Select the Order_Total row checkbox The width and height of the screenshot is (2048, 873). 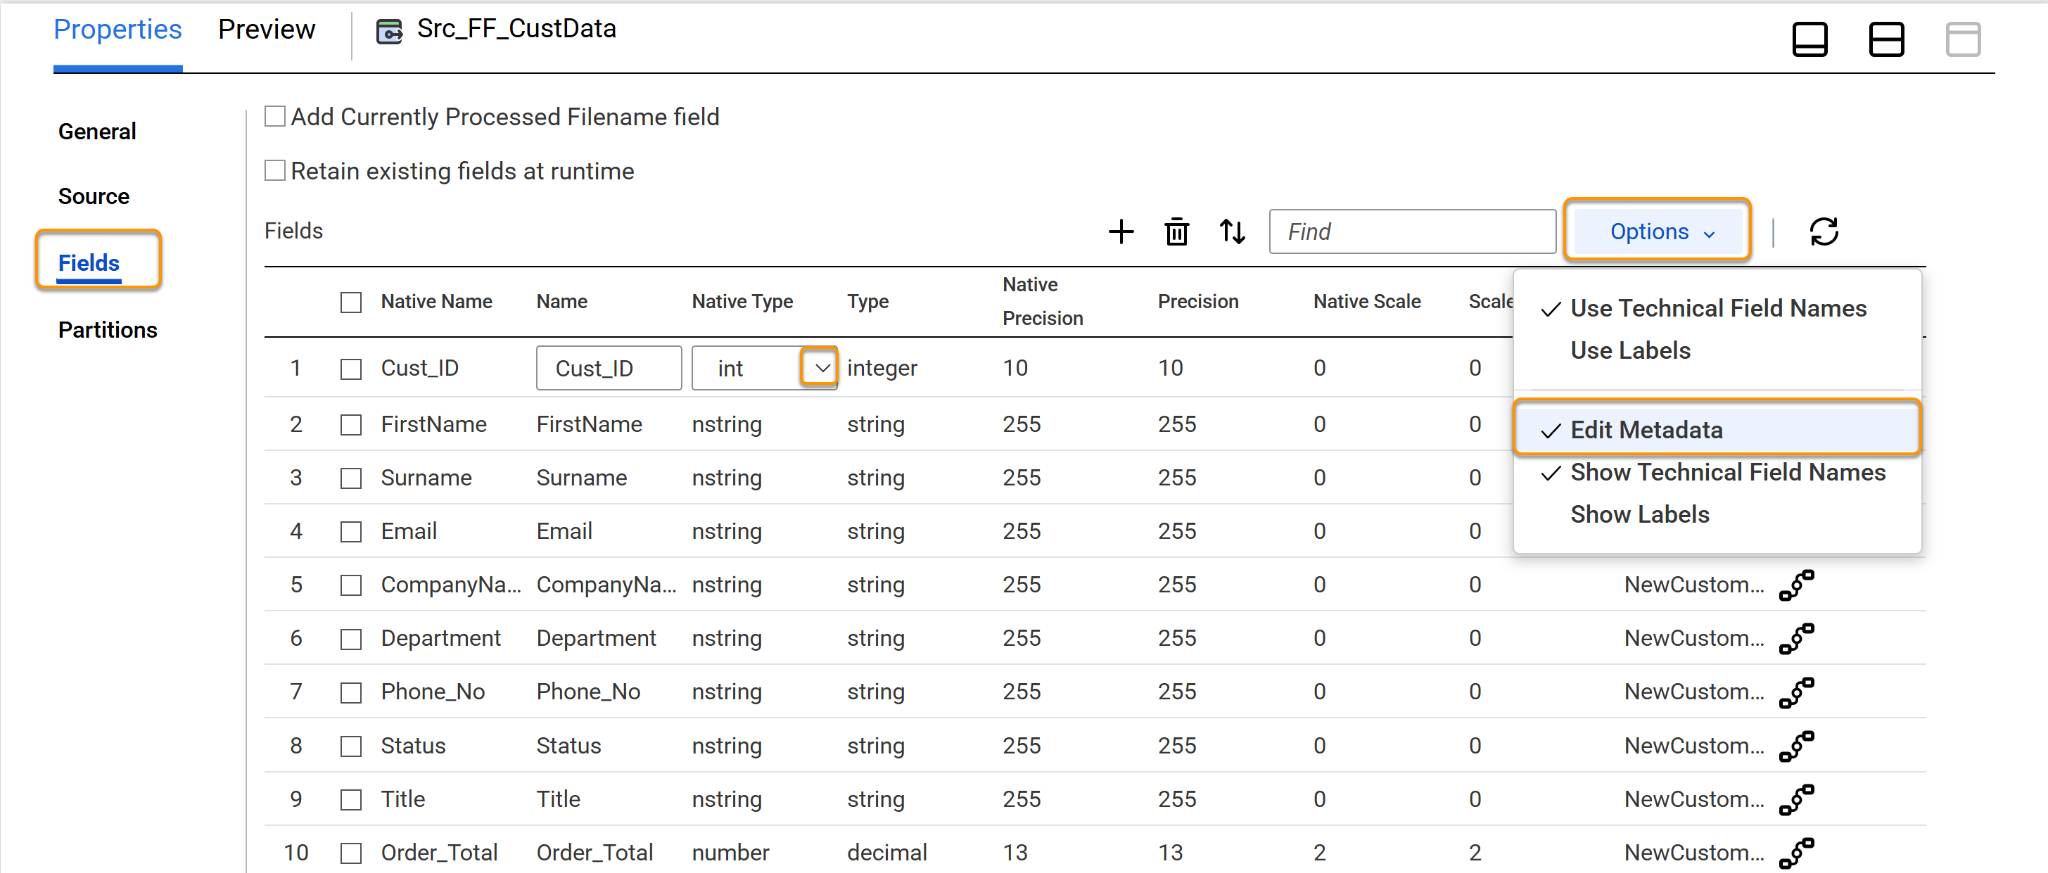pos(351,853)
